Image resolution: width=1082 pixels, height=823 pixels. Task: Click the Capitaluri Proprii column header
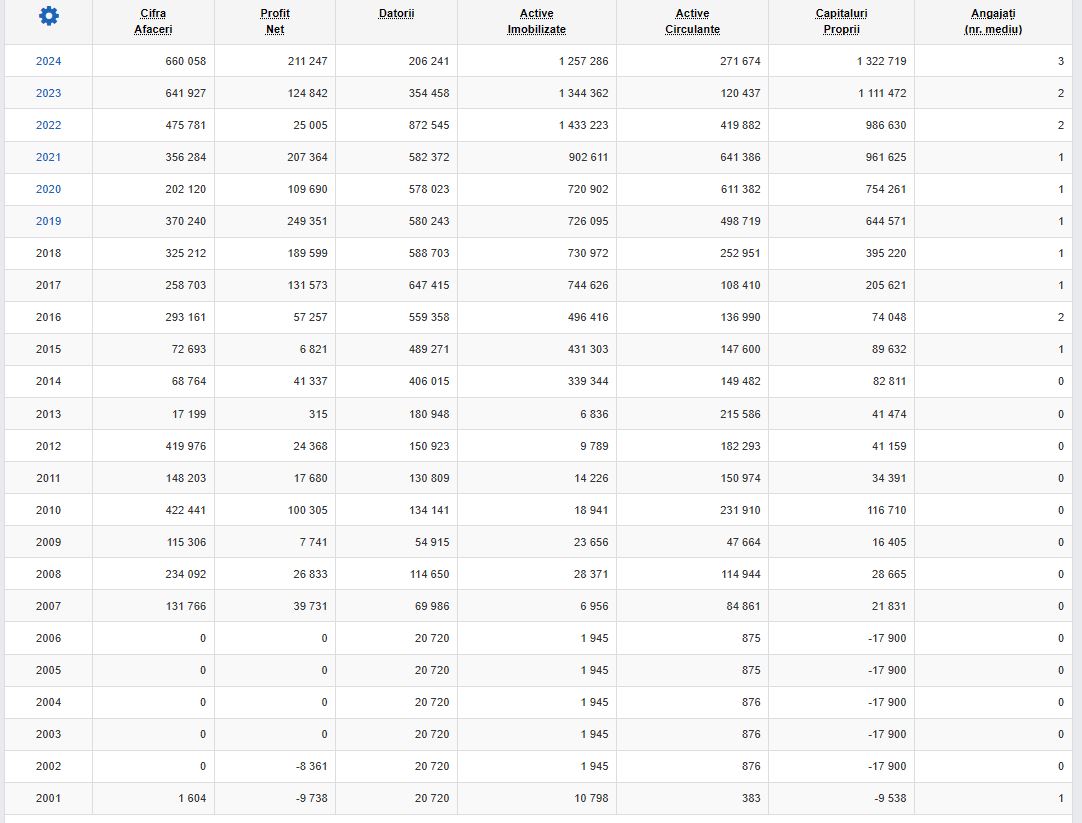click(841, 21)
